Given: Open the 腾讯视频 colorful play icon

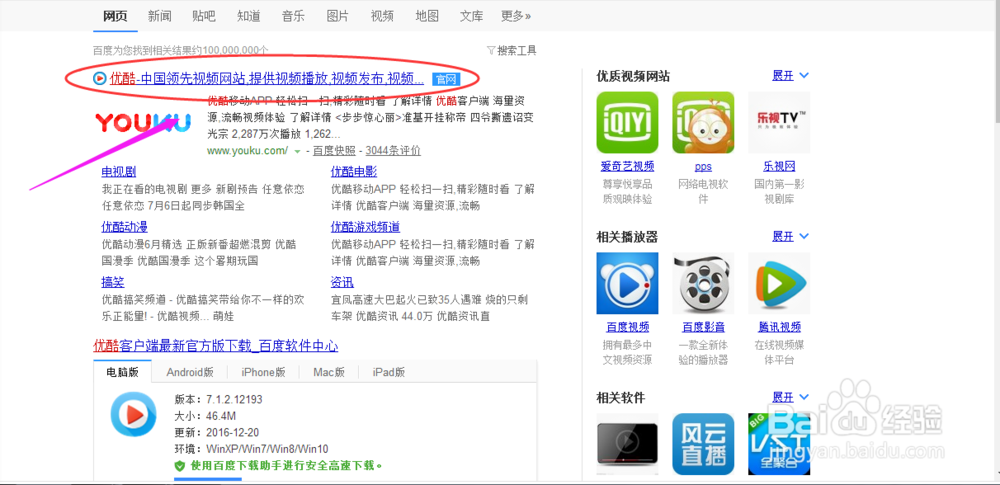Looking at the screenshot, I should pos(779,283).
